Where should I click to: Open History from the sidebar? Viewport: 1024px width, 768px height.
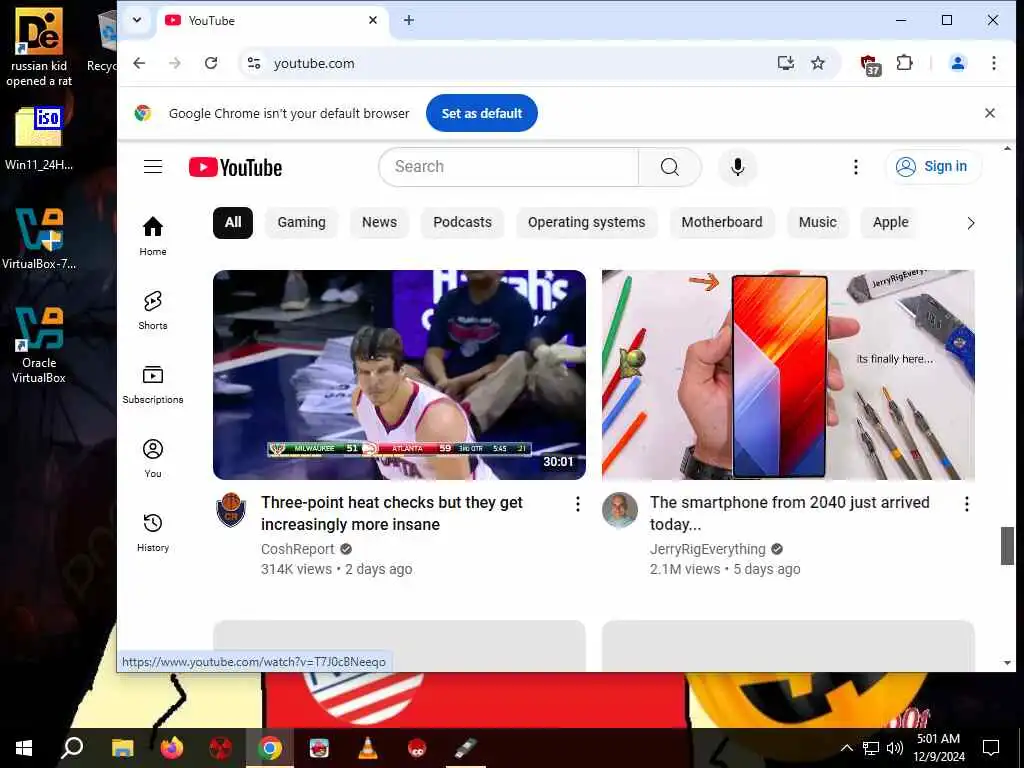tap(153, 532)
